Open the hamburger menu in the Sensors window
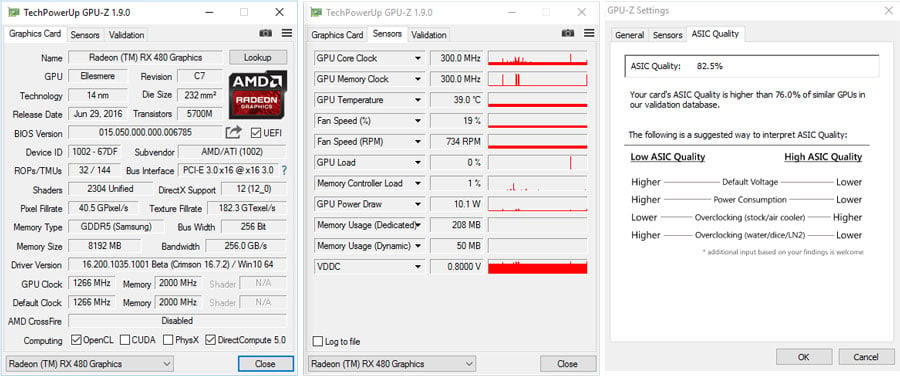 (x=589, y=34)
